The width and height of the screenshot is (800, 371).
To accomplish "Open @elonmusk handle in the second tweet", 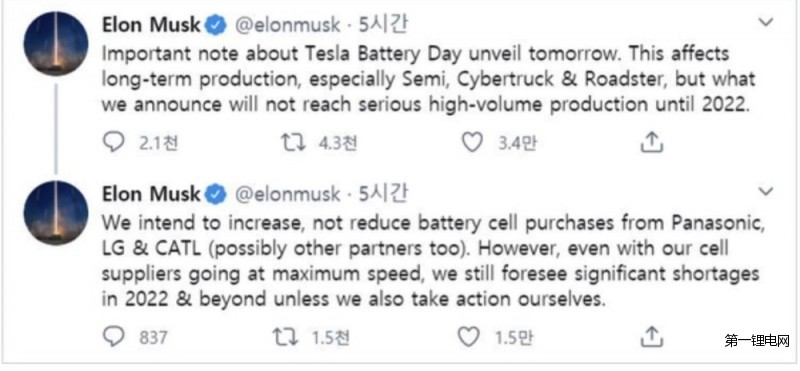I will pyautogui.click(x=287, y=194).
